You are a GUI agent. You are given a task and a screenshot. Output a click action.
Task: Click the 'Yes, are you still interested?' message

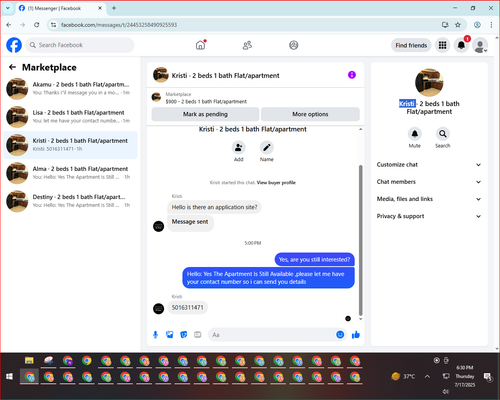pyautogui.click(x=314, y=260)
